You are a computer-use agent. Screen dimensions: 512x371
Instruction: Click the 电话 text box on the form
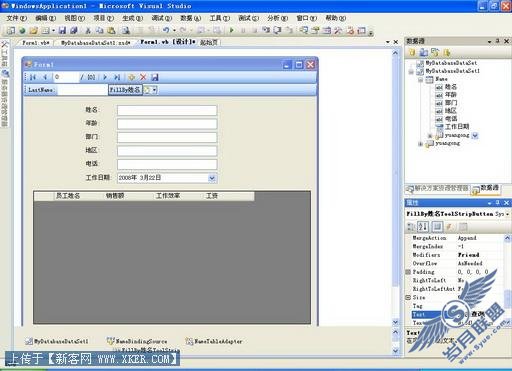pyautogui.click(x=167, y=164)
